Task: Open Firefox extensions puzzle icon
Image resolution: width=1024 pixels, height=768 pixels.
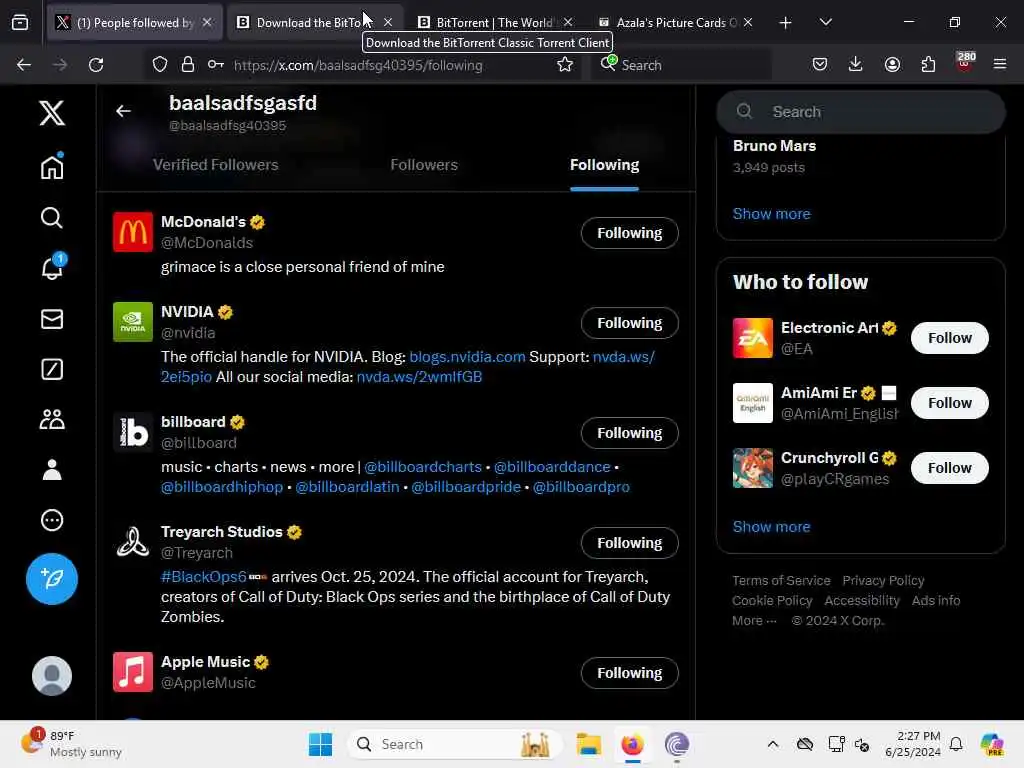Action: 928,65
